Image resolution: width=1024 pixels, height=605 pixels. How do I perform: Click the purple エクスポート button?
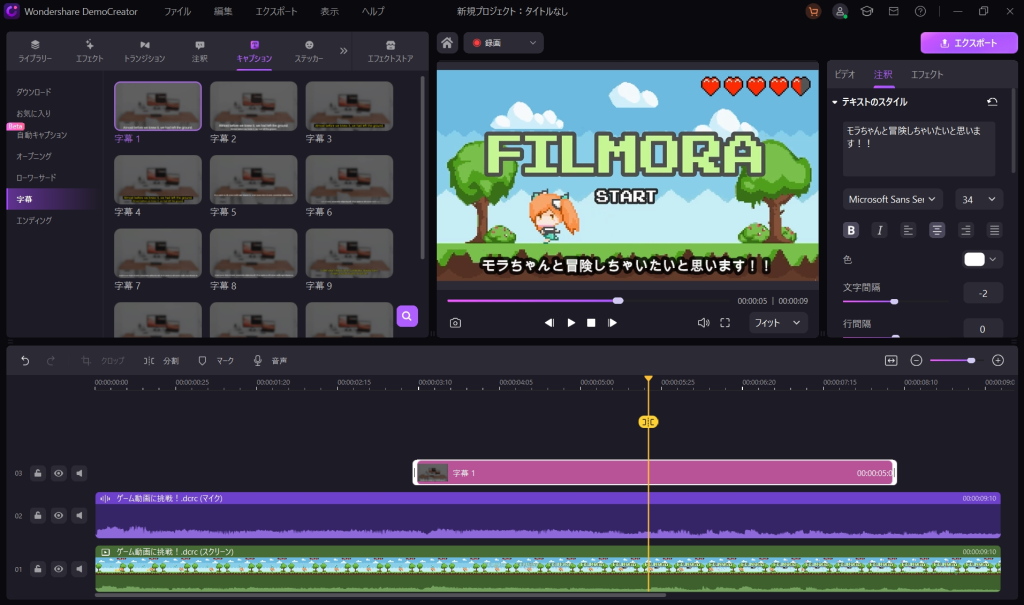click(968, 43)
